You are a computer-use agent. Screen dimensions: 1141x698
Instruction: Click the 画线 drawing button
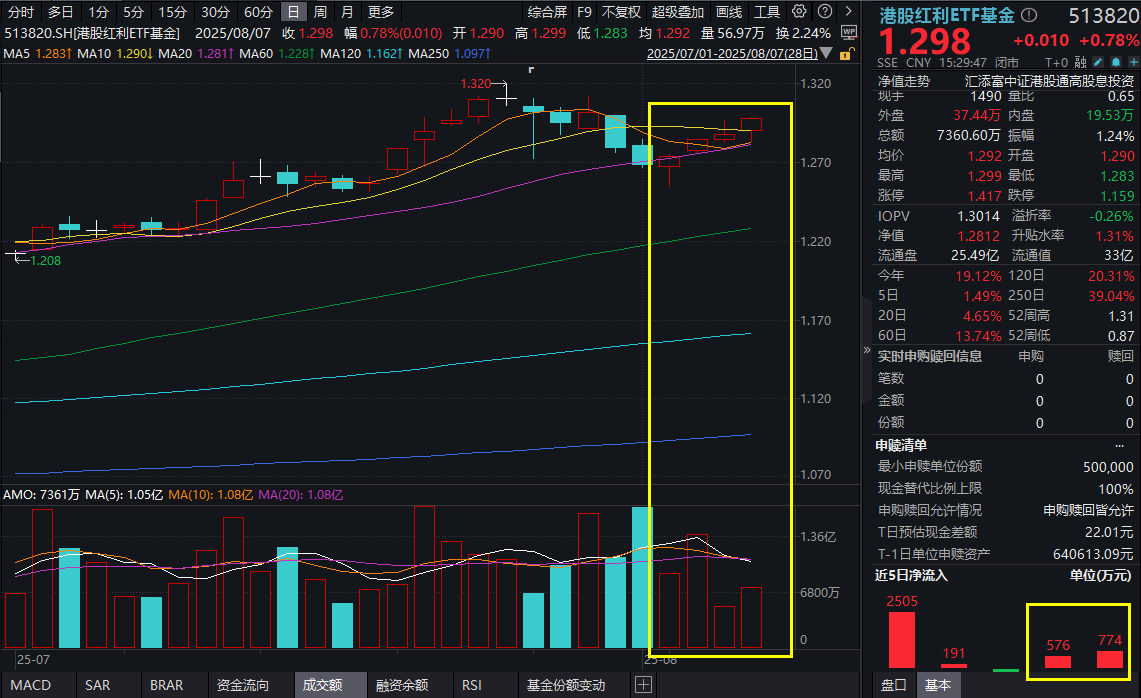click(x=730, y=12)
